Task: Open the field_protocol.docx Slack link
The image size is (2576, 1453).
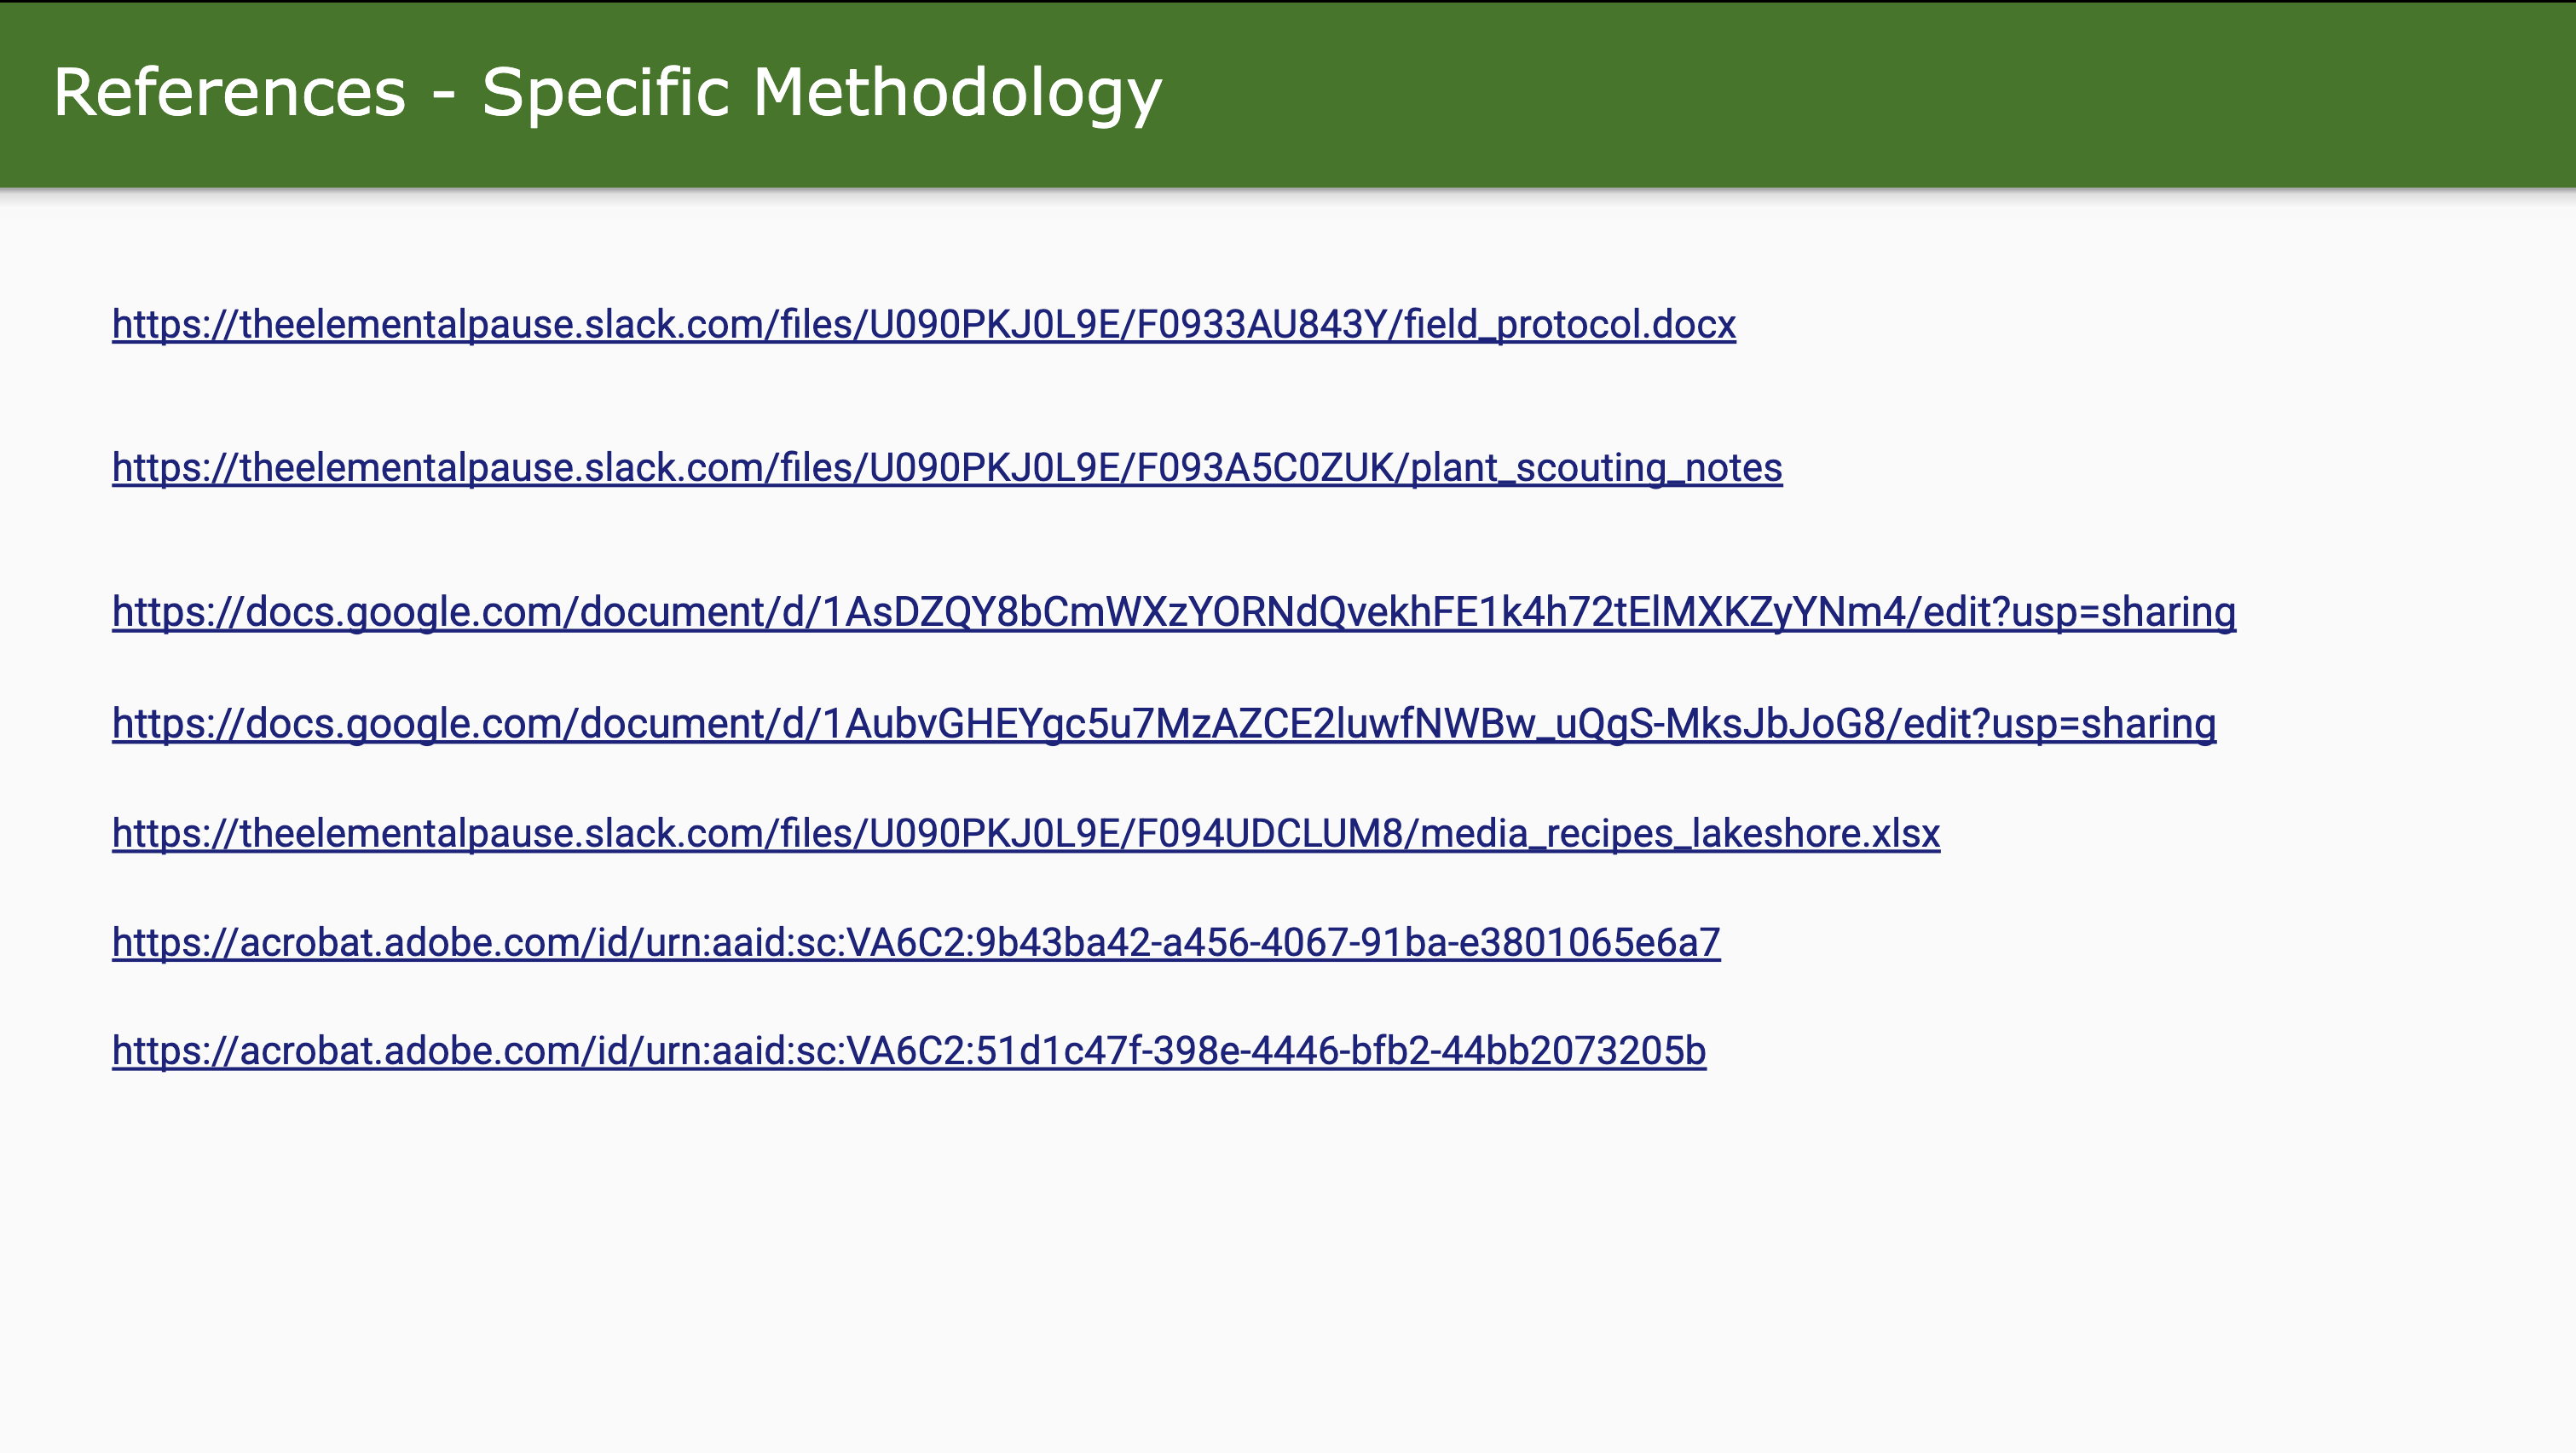Action: [x=924, y=325]
